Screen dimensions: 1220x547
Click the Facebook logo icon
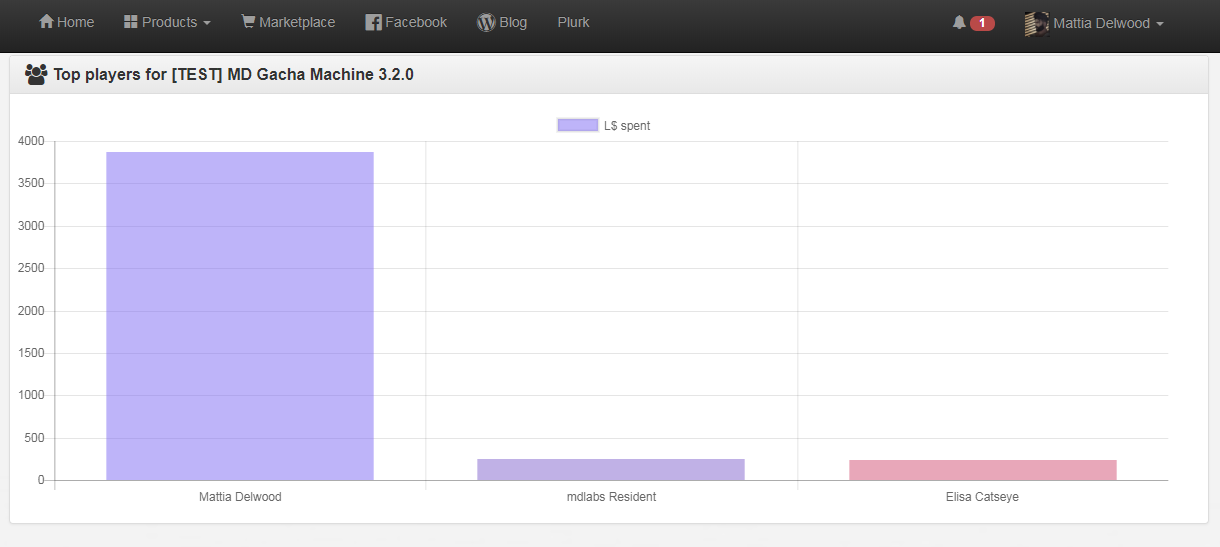pos(373,22)
